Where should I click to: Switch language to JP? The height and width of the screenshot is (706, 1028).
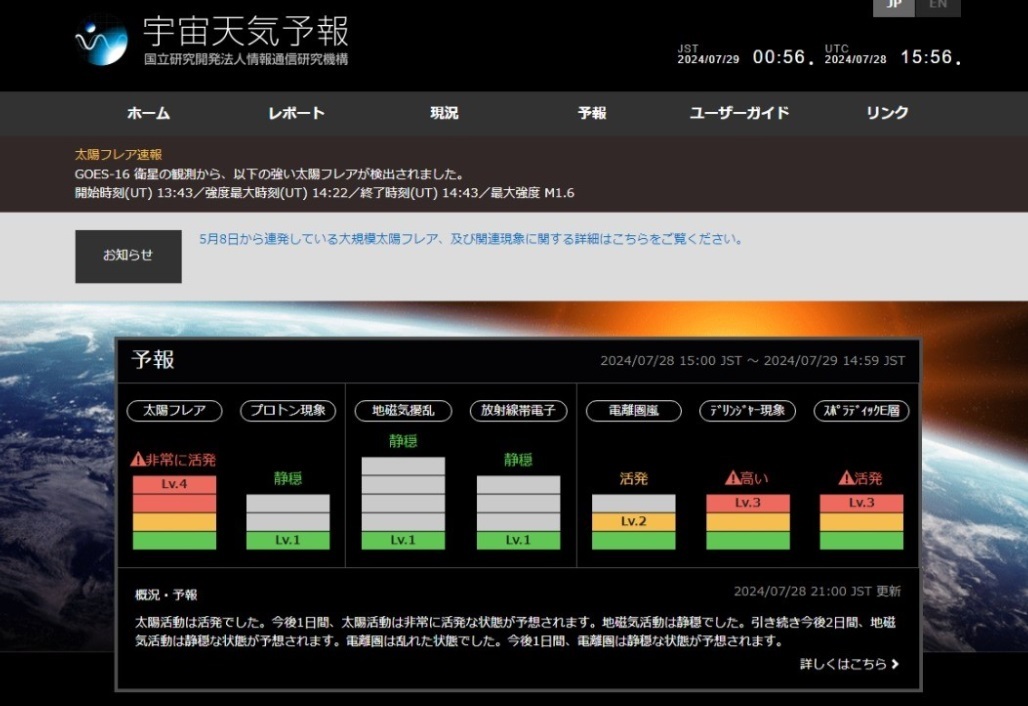894,6
